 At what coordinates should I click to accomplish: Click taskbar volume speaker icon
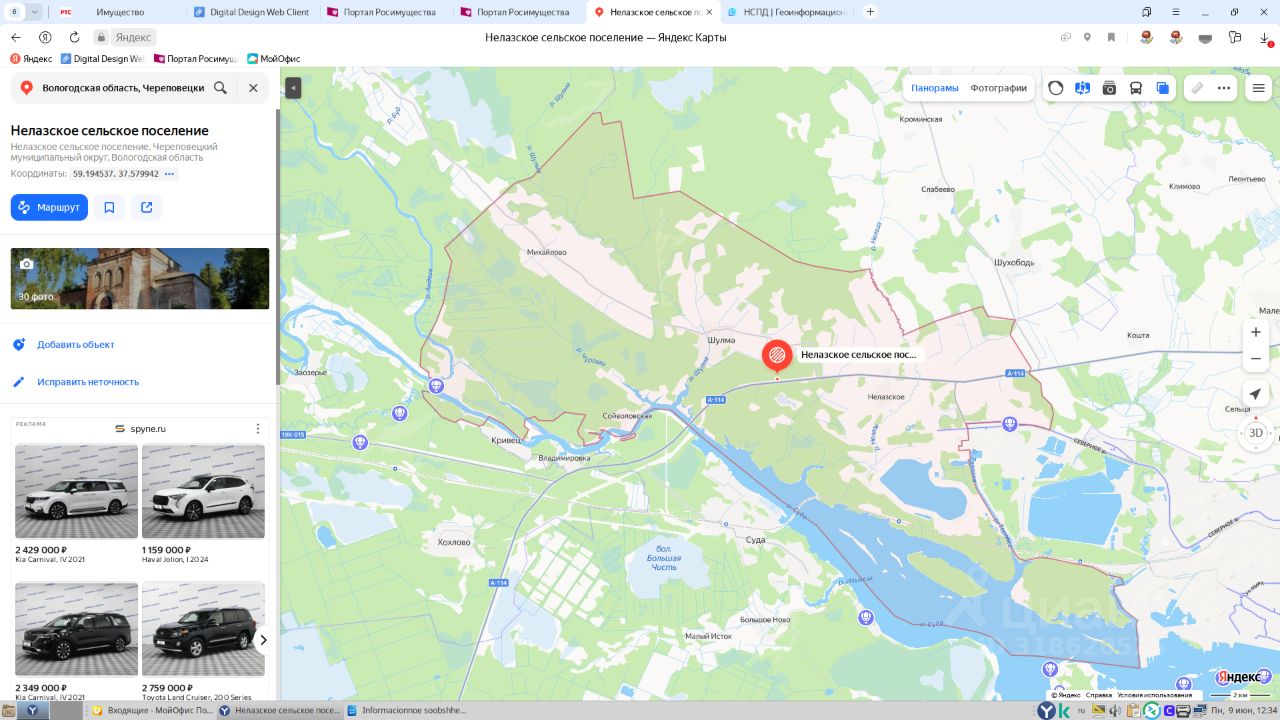[x=1116, y=711]
